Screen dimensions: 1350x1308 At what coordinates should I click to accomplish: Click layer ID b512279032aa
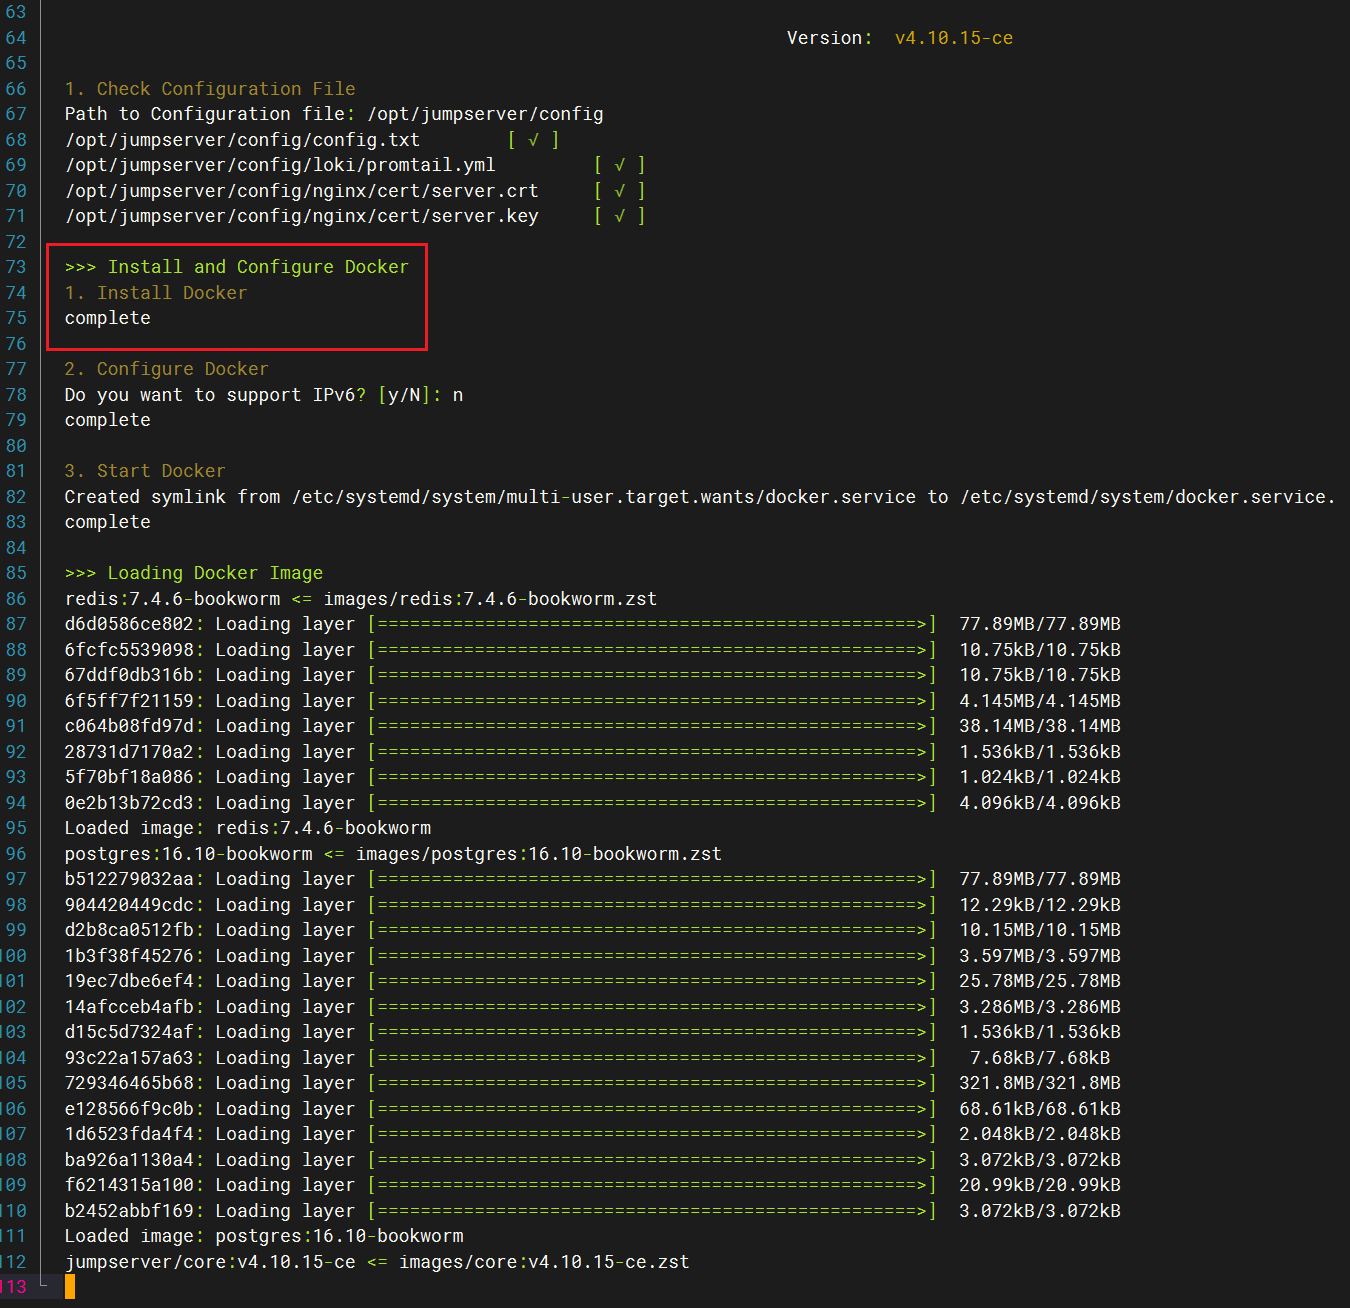pos(129,879)
